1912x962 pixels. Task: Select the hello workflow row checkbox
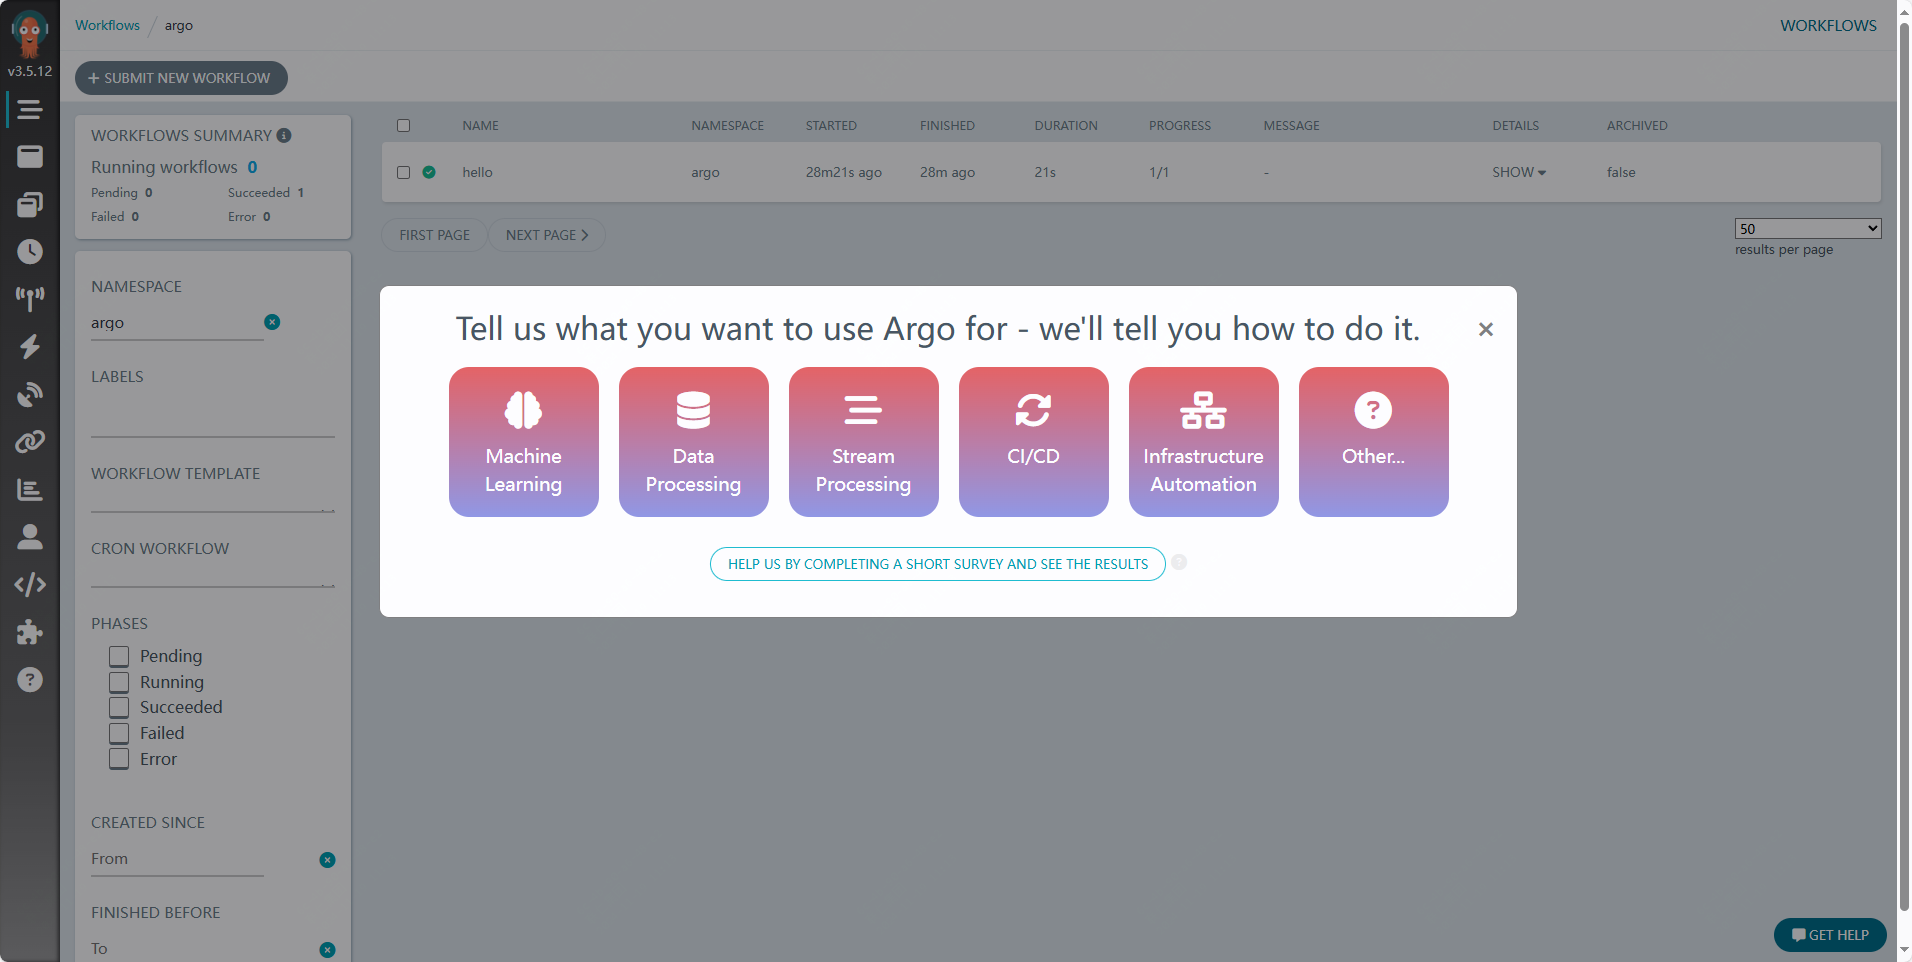point(403,172)
